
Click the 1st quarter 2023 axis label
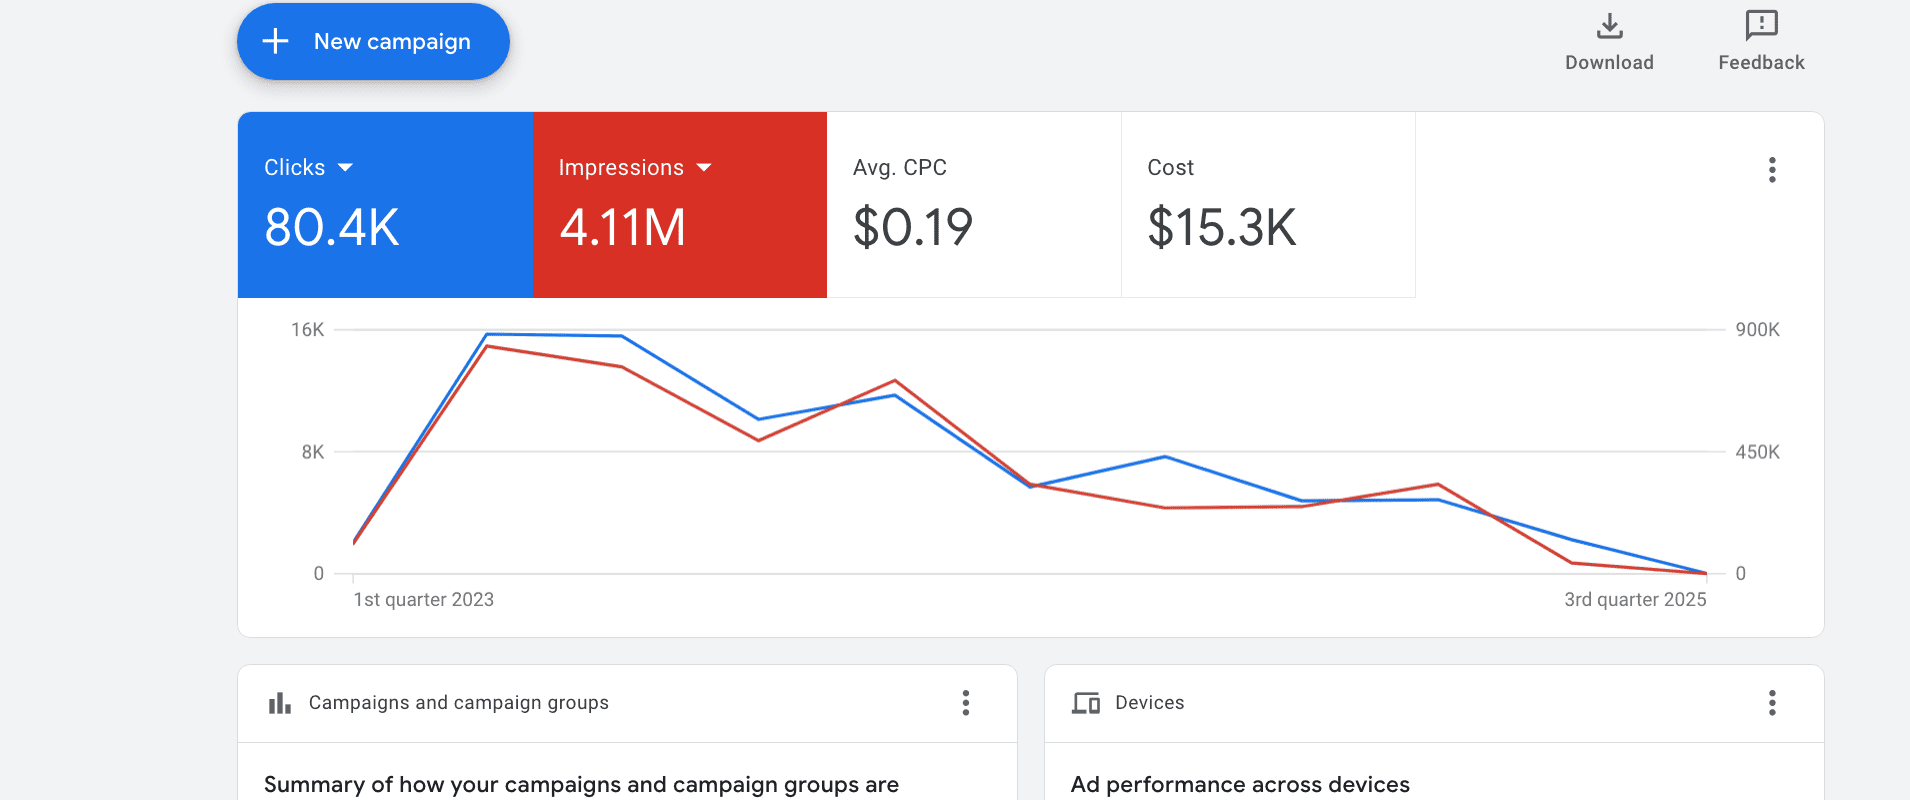pyautogui.click(x=424, y=600)
